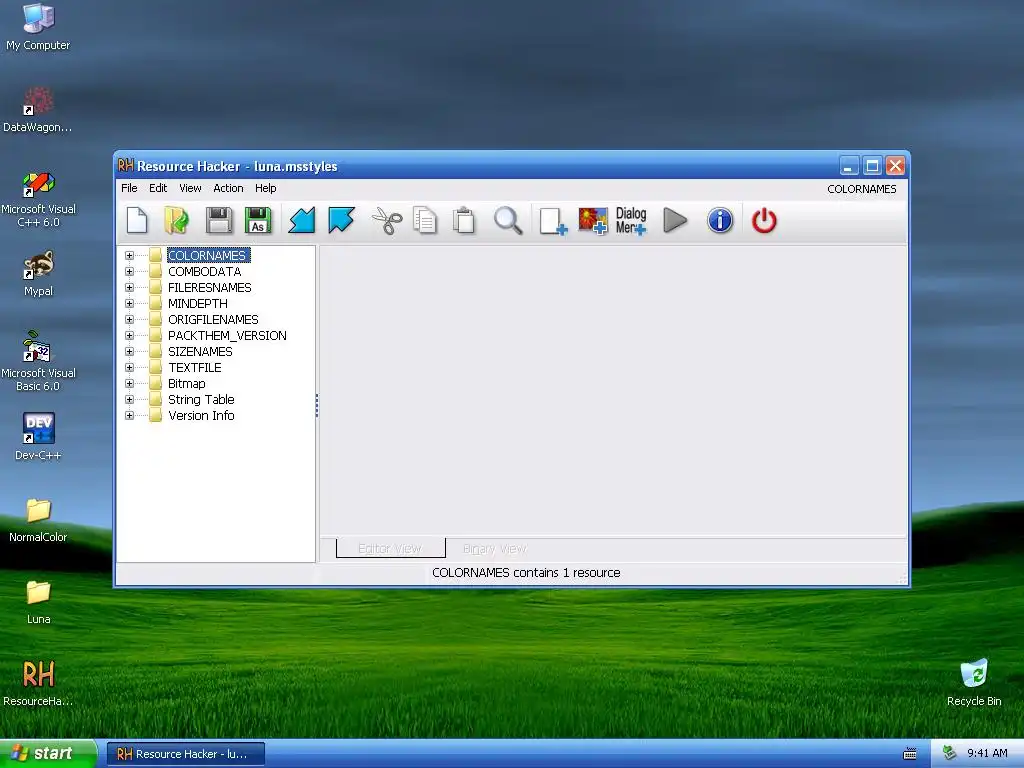Select the Microsoft Visual C++ 6.0 shortcut
1024x768 pixels.
39,200
